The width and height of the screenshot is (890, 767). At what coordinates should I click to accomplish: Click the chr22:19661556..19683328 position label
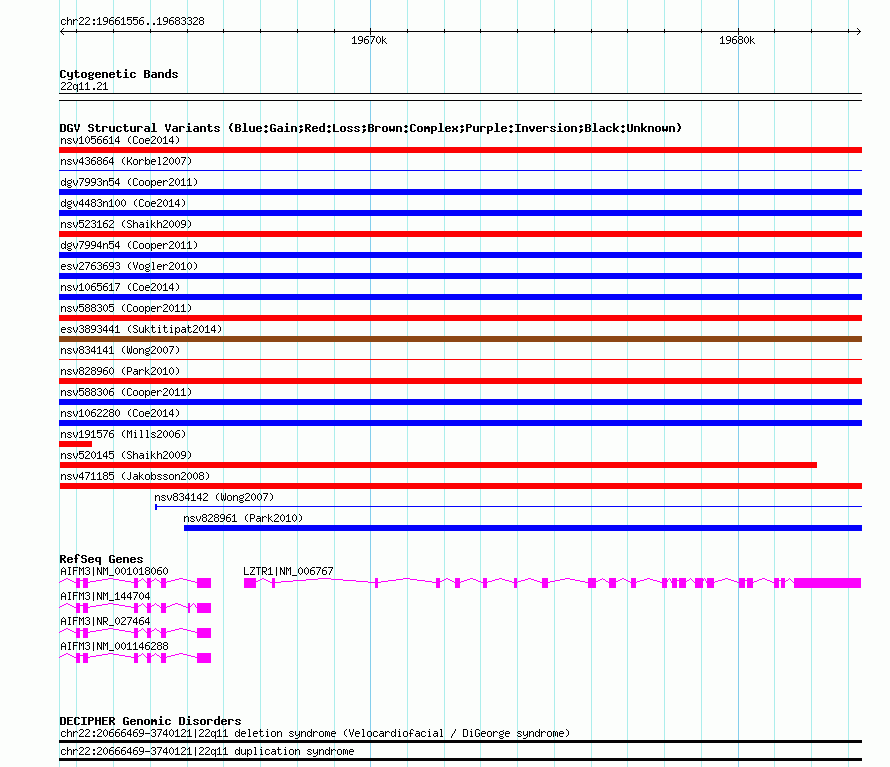coord(132,22)
